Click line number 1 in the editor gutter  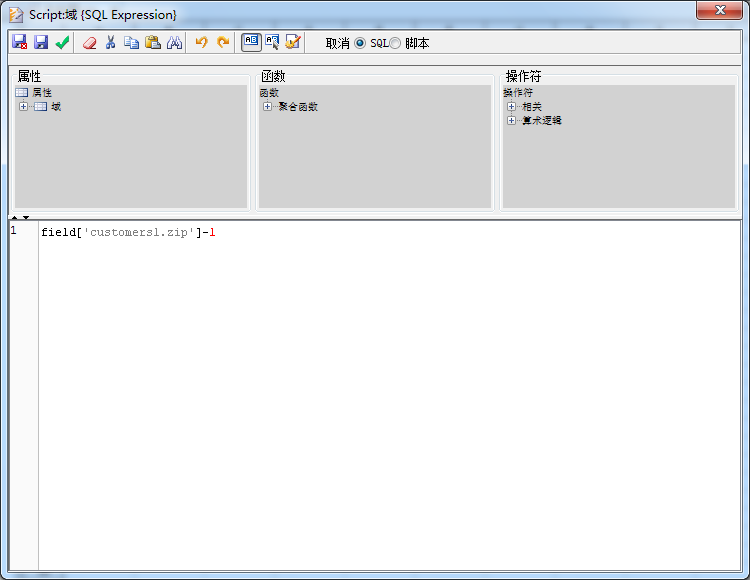(x=13, y=230)
